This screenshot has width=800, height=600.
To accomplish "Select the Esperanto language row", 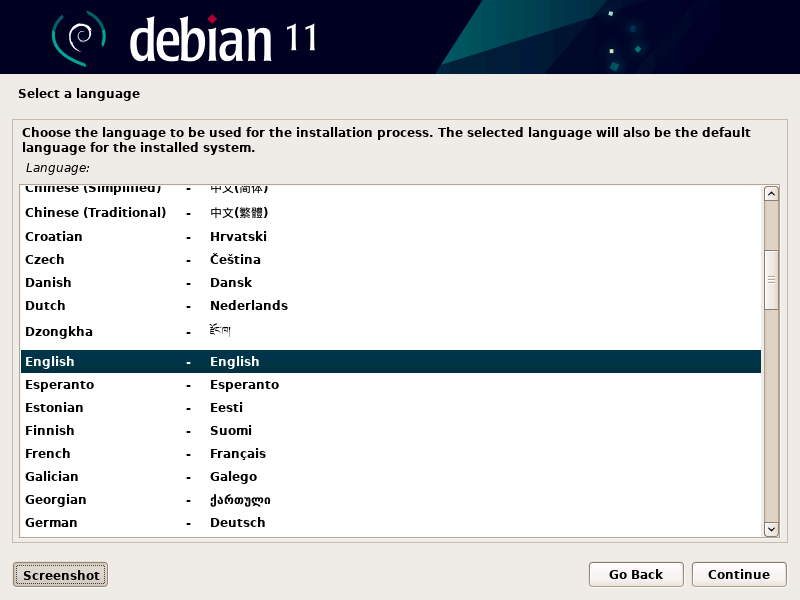I will 391,384.
